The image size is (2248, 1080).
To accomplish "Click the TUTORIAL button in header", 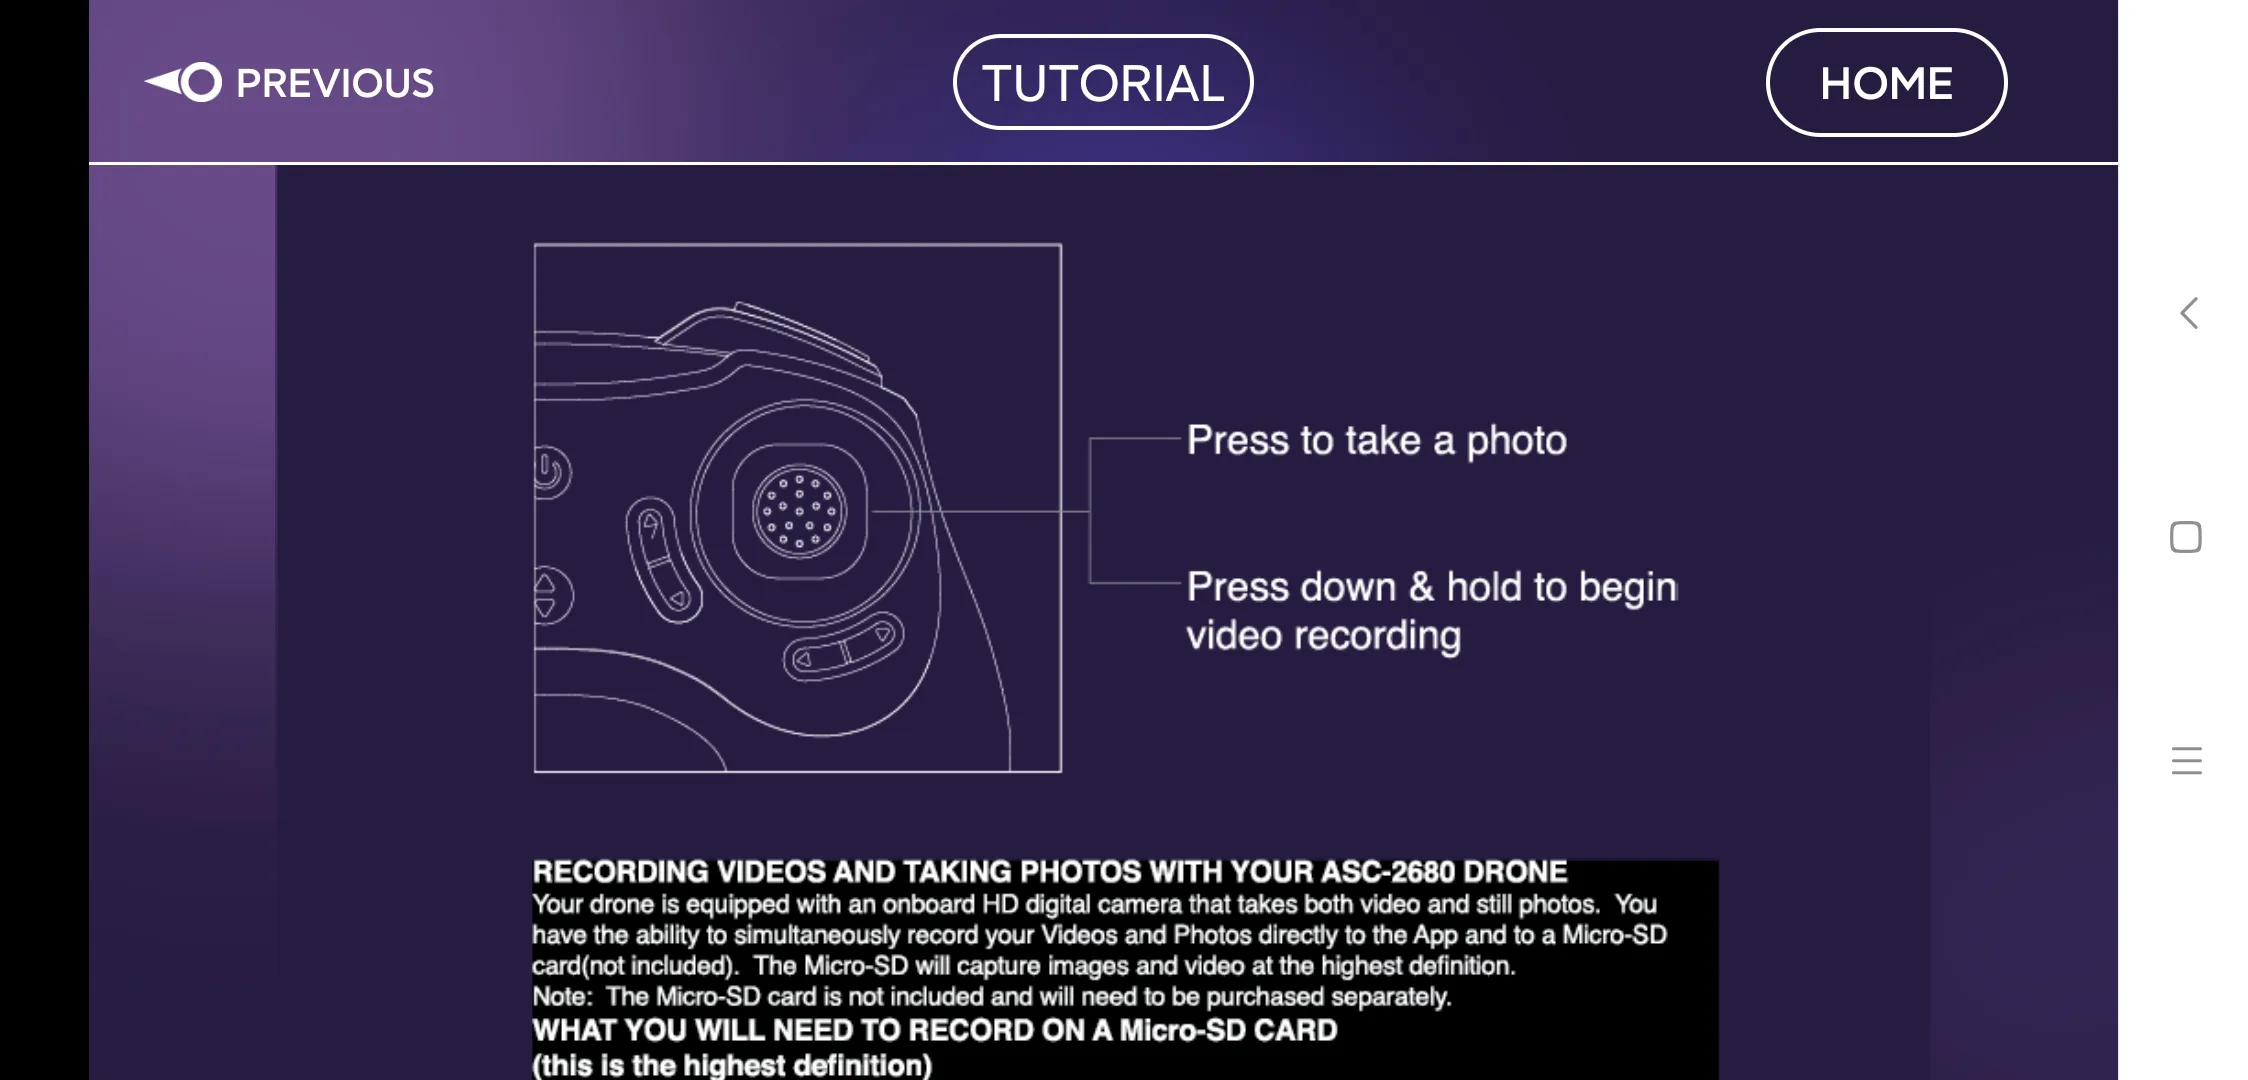I will 1102,82.
